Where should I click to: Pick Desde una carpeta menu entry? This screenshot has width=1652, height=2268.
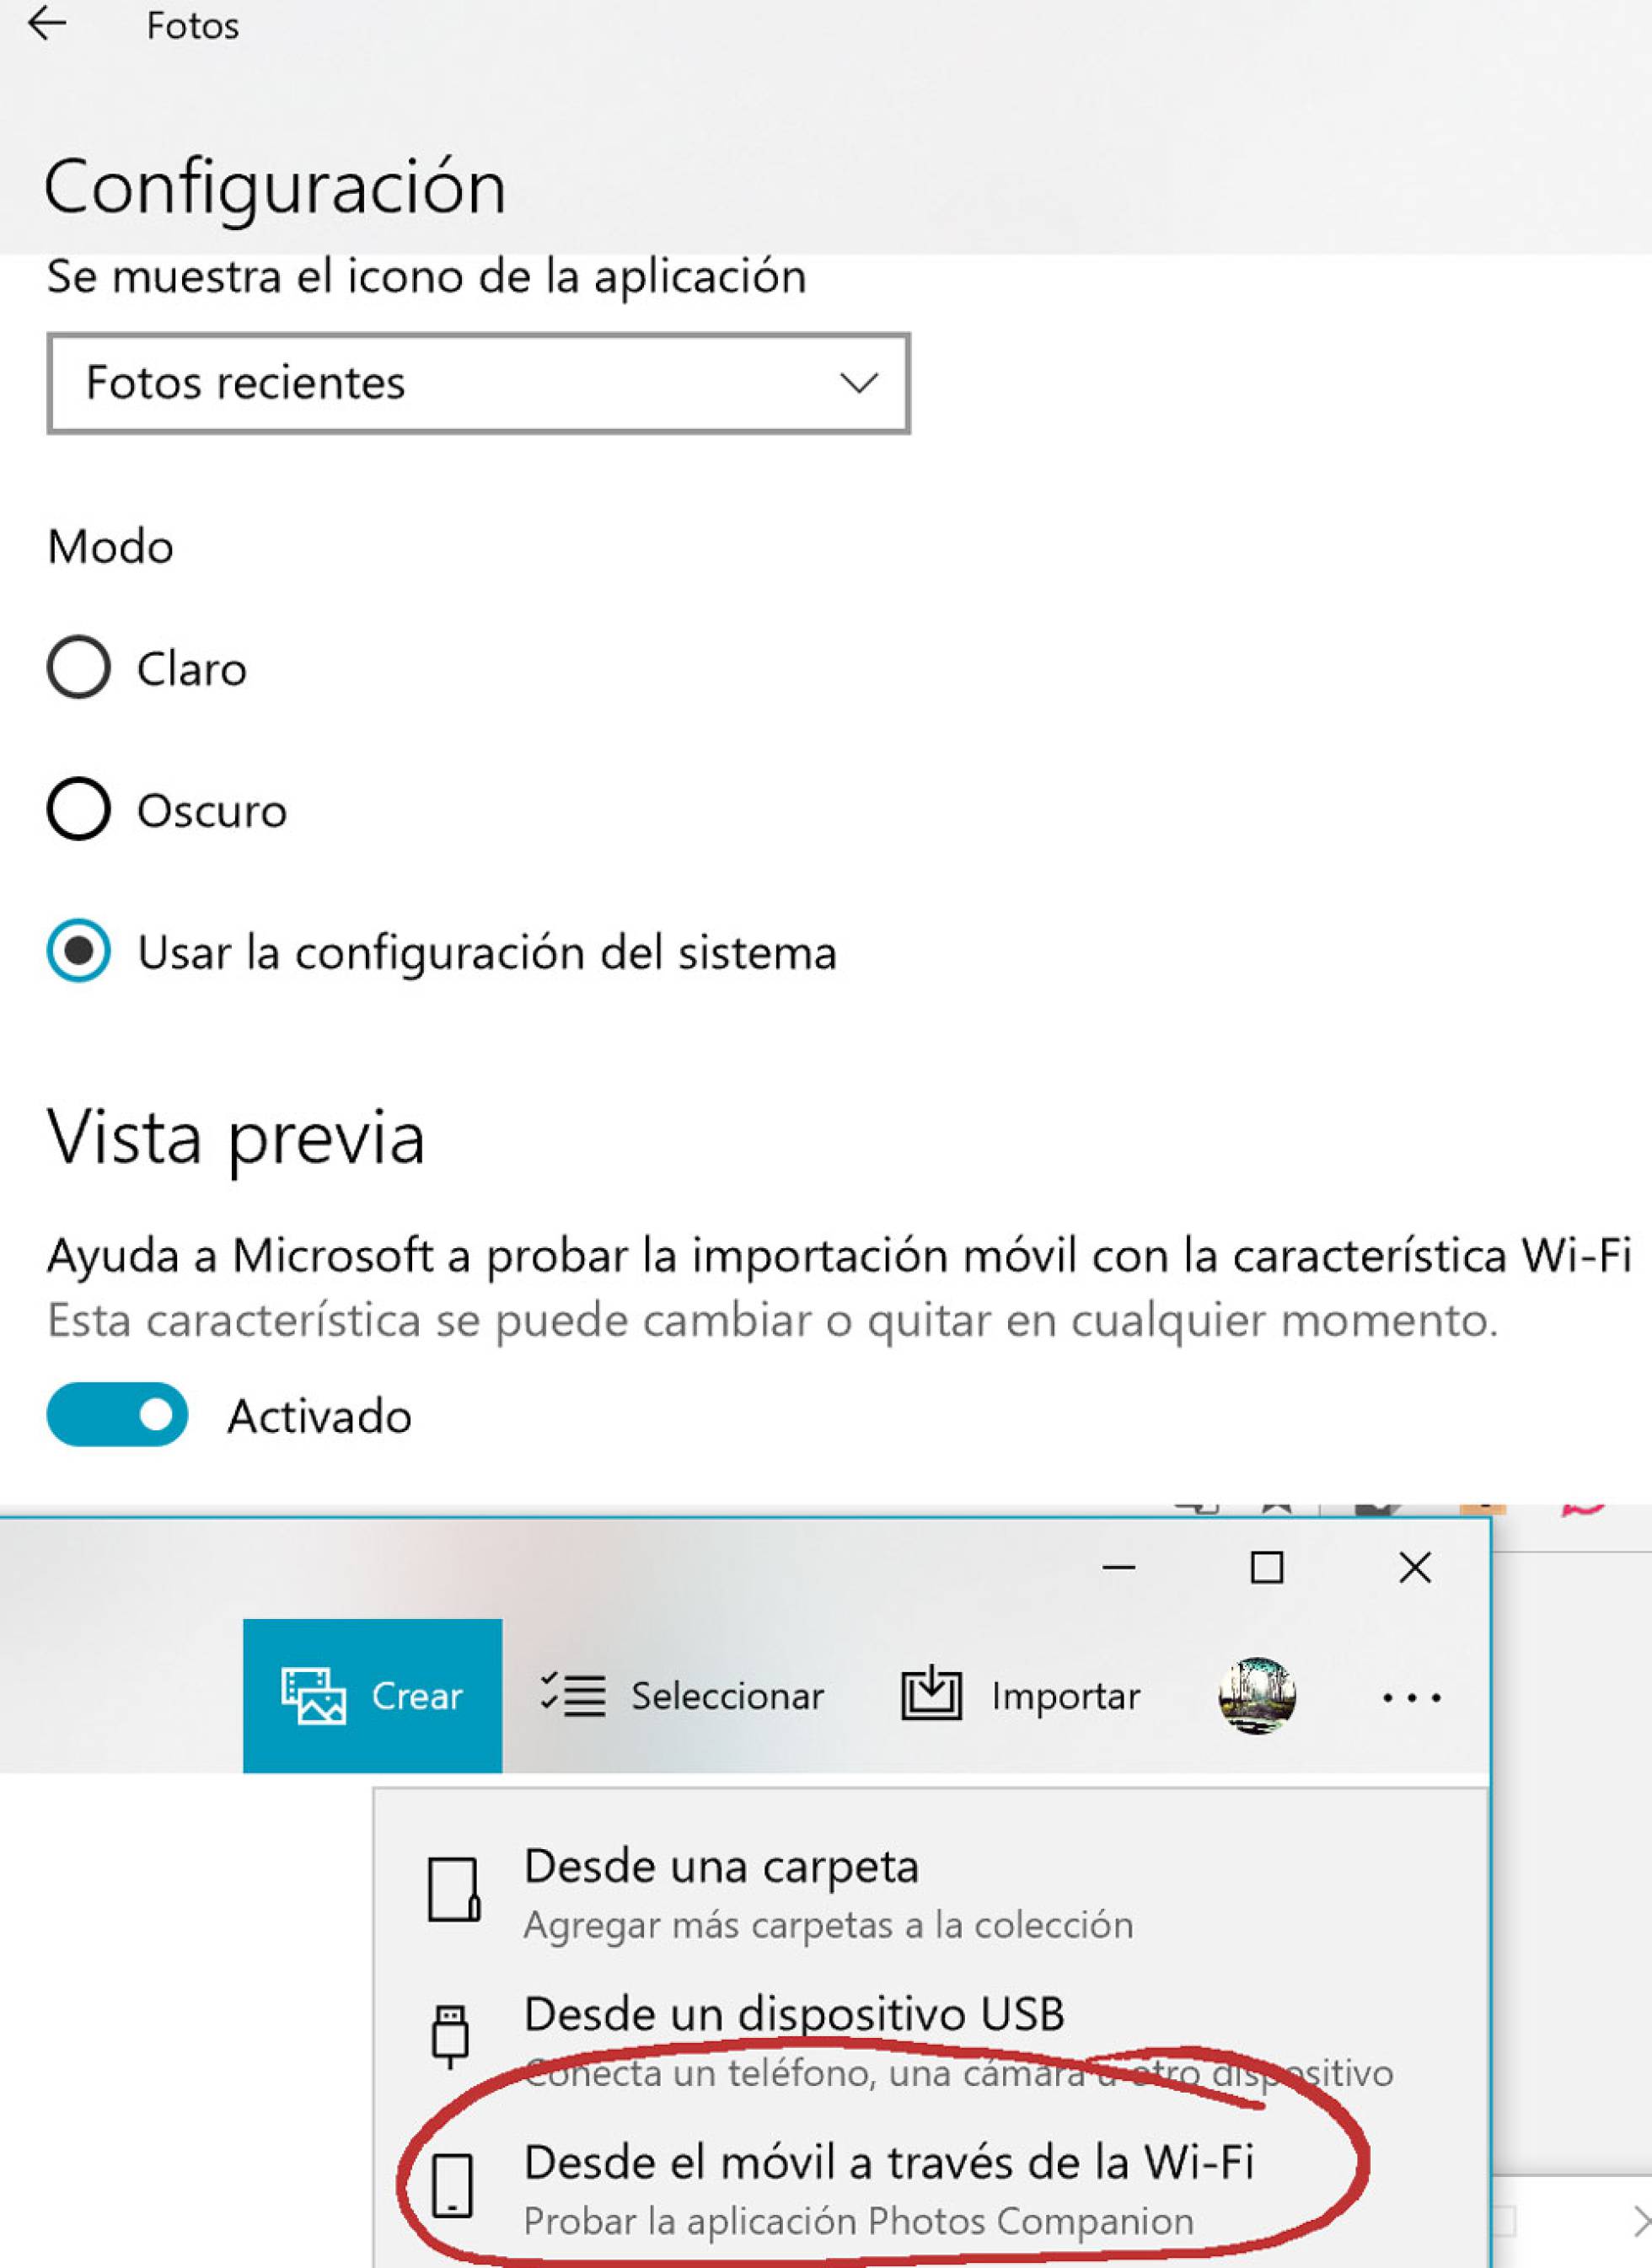[720, 1867]
